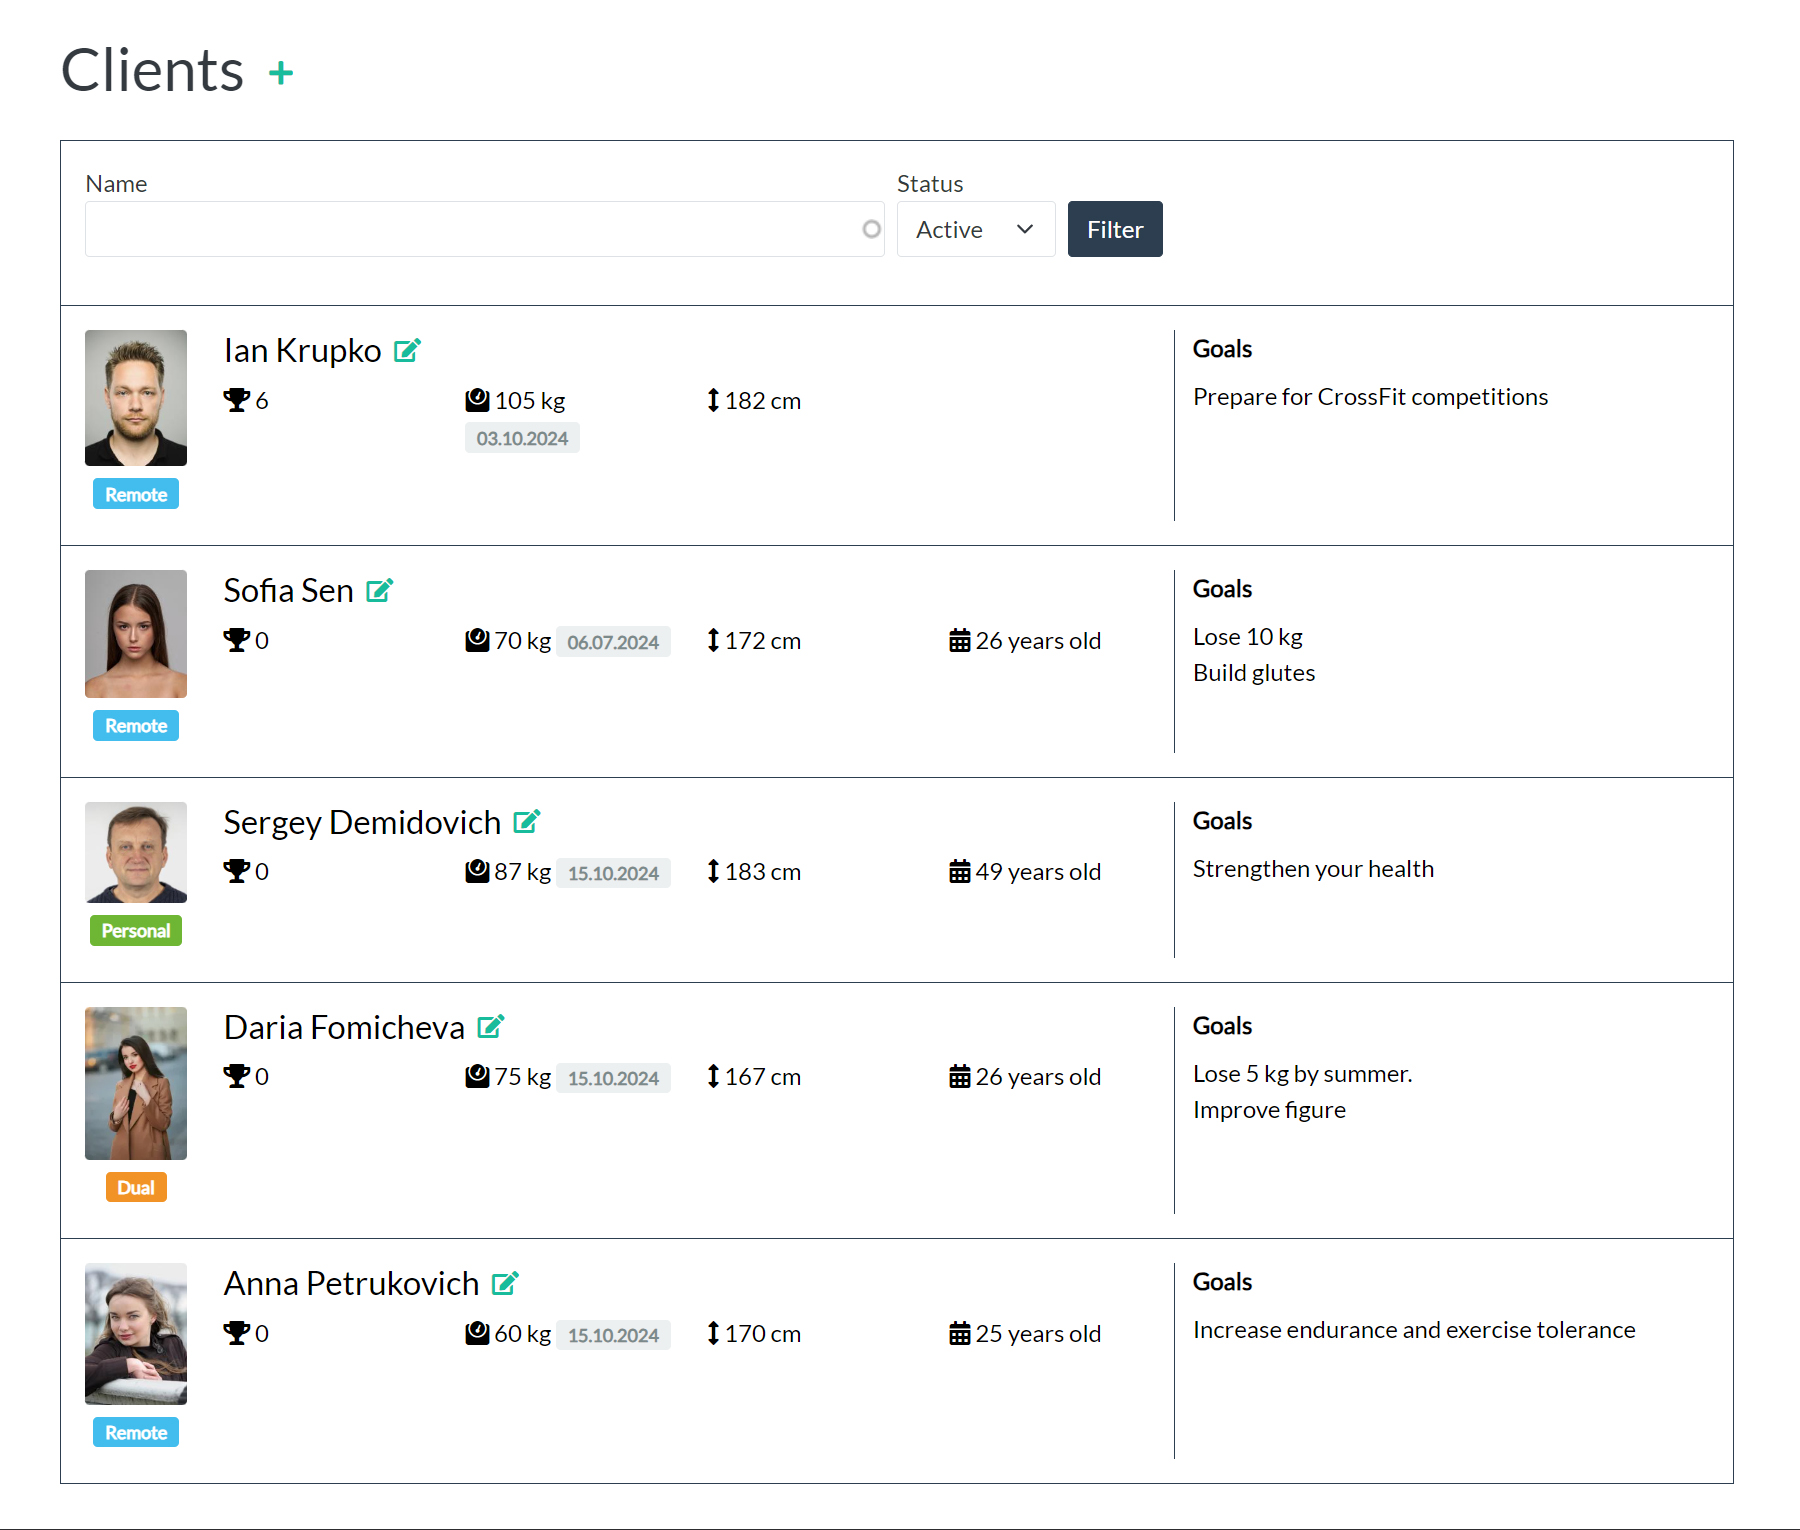Focus the Name search field
Image resolution: width=1800 pixels, height=1530 pixels.
click(x=484, y=229)
